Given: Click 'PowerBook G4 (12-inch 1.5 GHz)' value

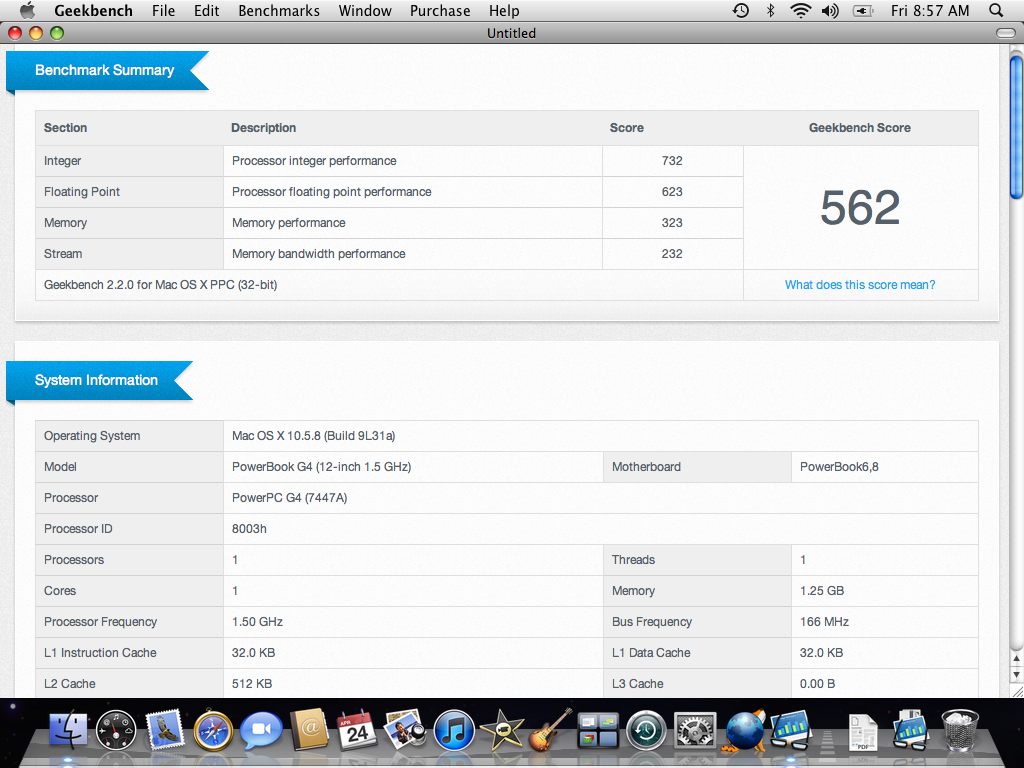Looking at the screenshot, I should [321, 467].
